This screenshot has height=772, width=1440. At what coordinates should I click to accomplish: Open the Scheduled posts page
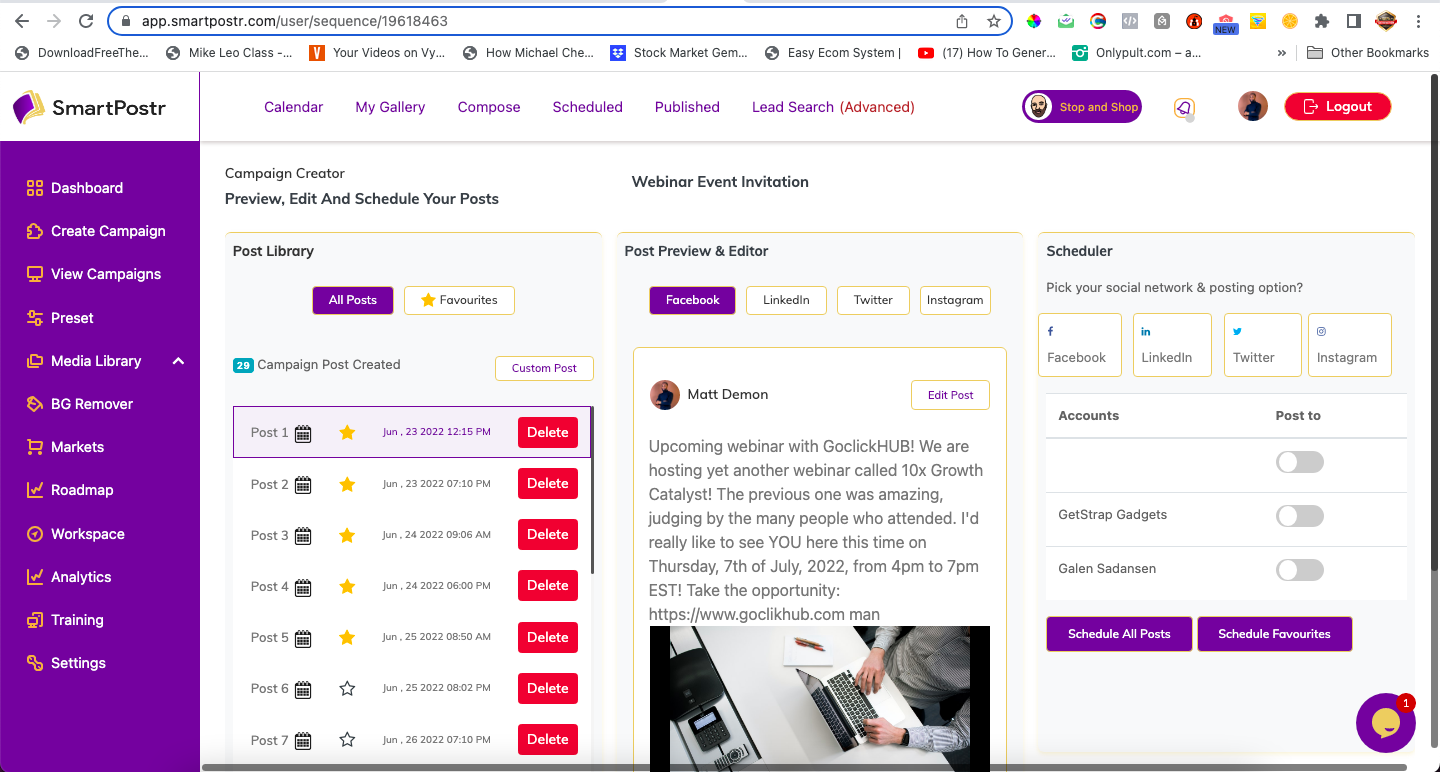pos(587,107)
